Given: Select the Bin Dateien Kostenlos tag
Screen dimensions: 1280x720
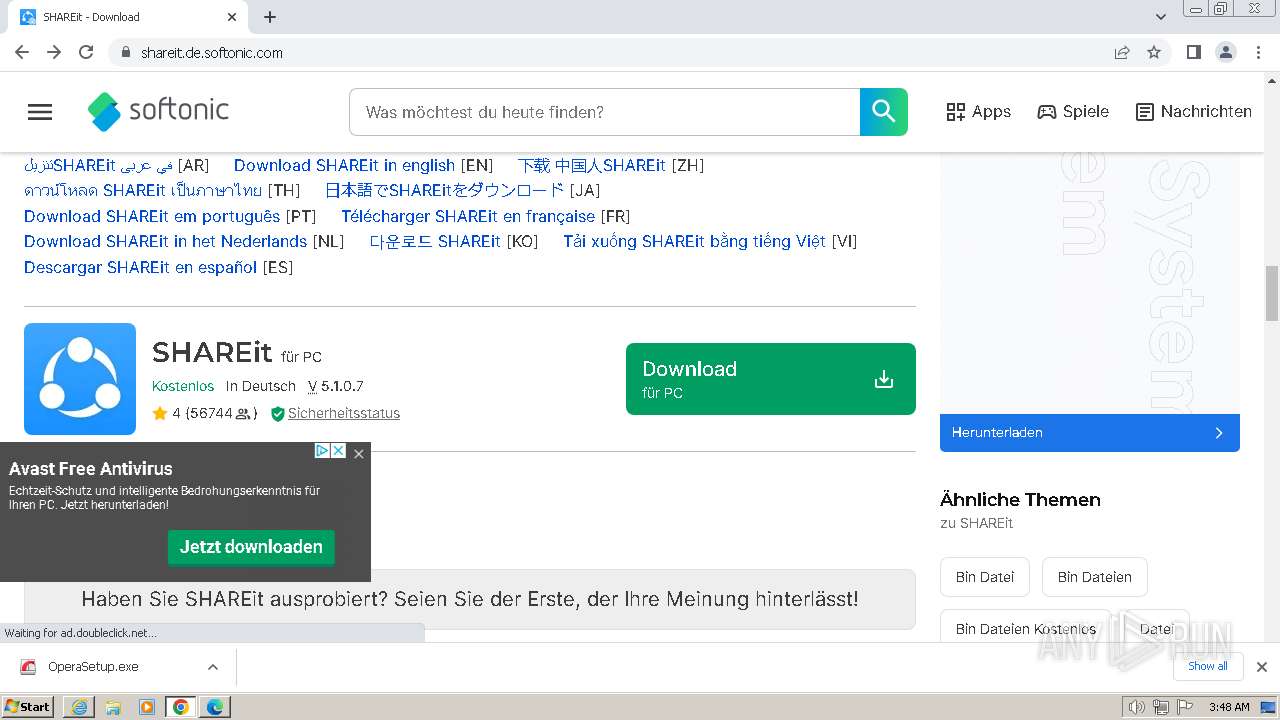Looking at the screenshot, I should tap(1026, 629).
